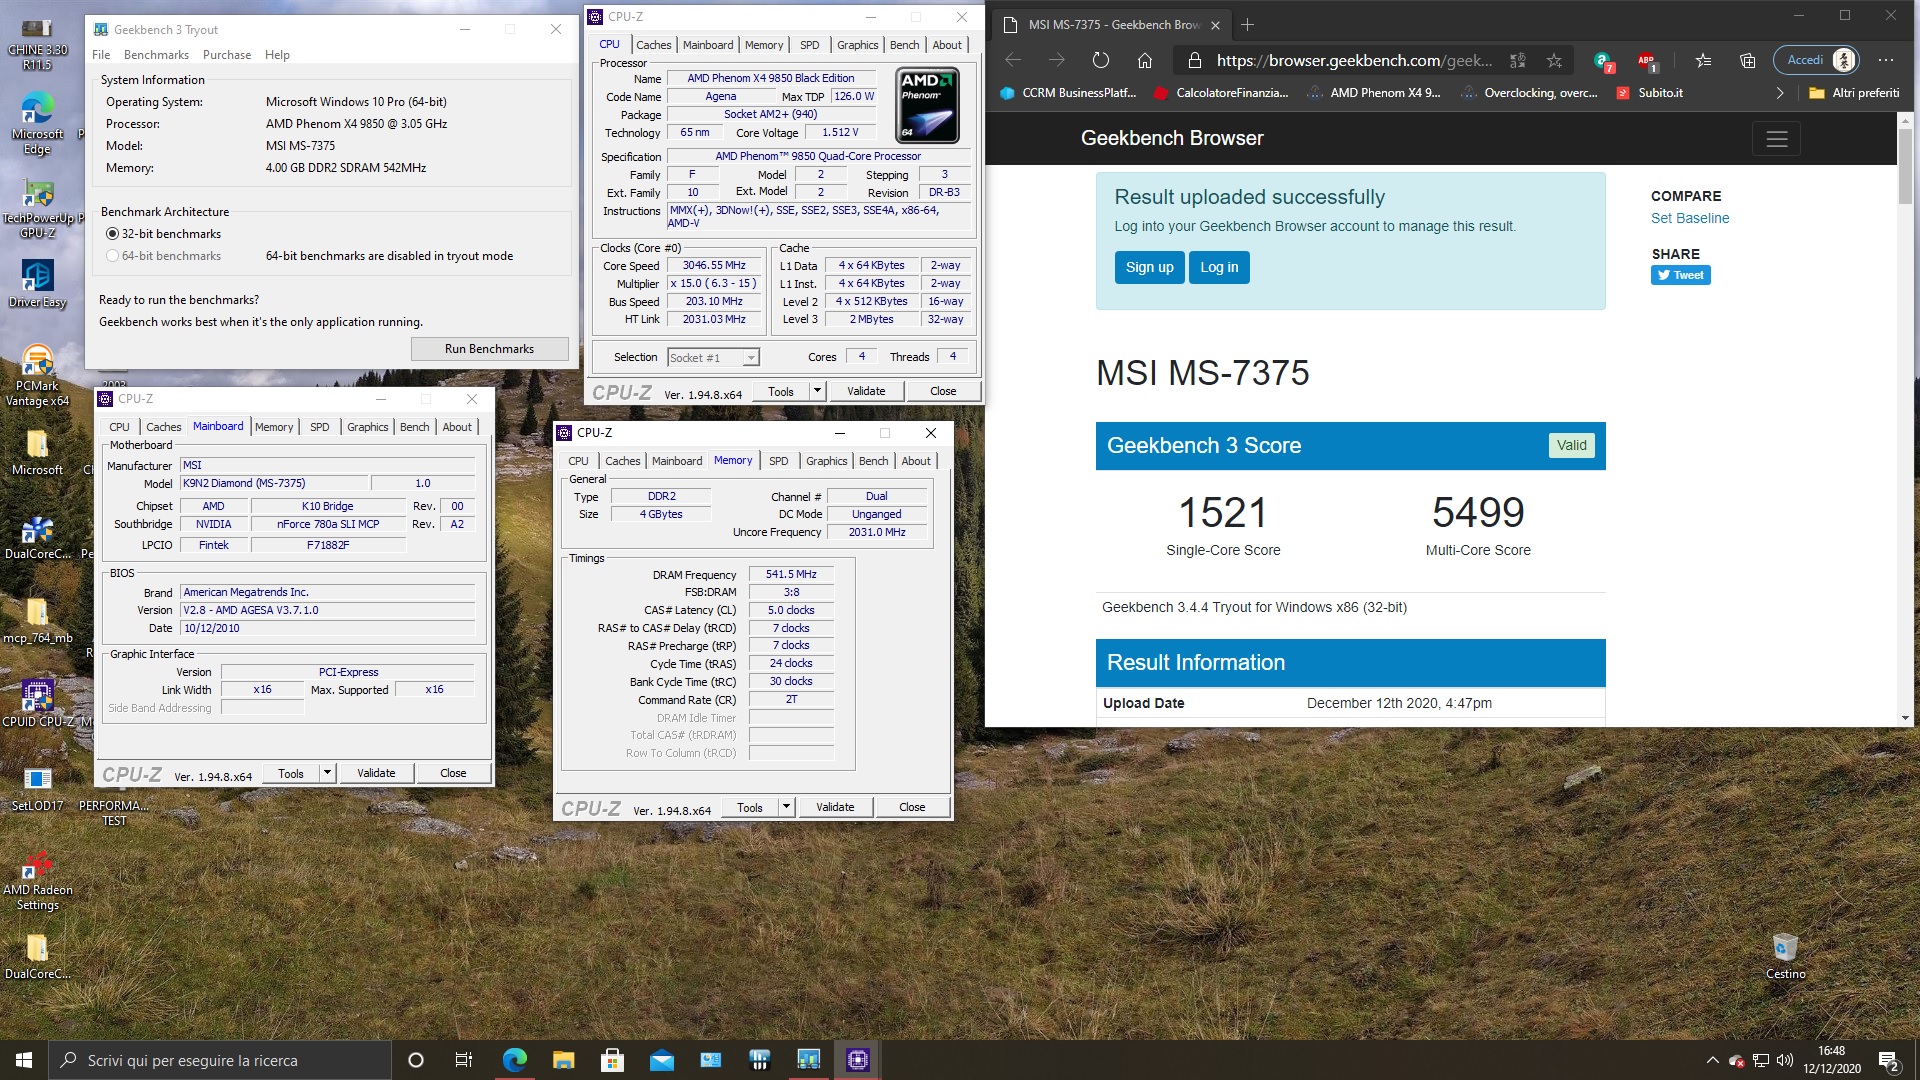Expand favorites bar overflow chevron
Viewport: 1920px width, 1080px height.
coord(1779,93)
